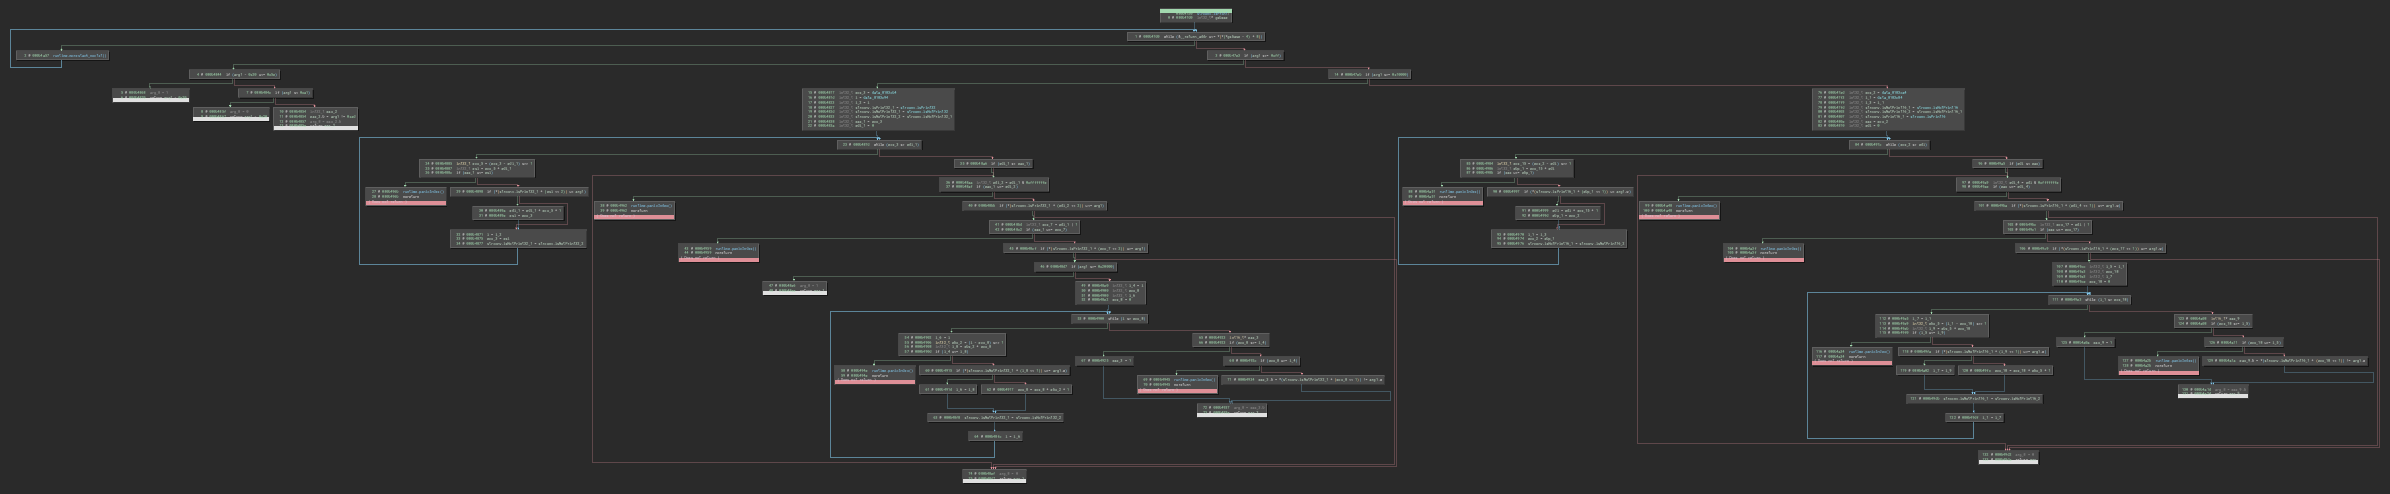Click the instruction 1 while-loop stack check node

coord(1195,36)
